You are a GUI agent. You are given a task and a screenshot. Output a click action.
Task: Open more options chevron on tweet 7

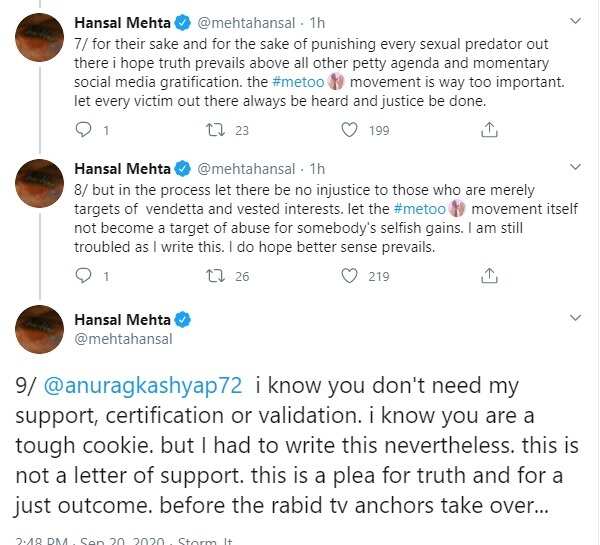(576, 20)
